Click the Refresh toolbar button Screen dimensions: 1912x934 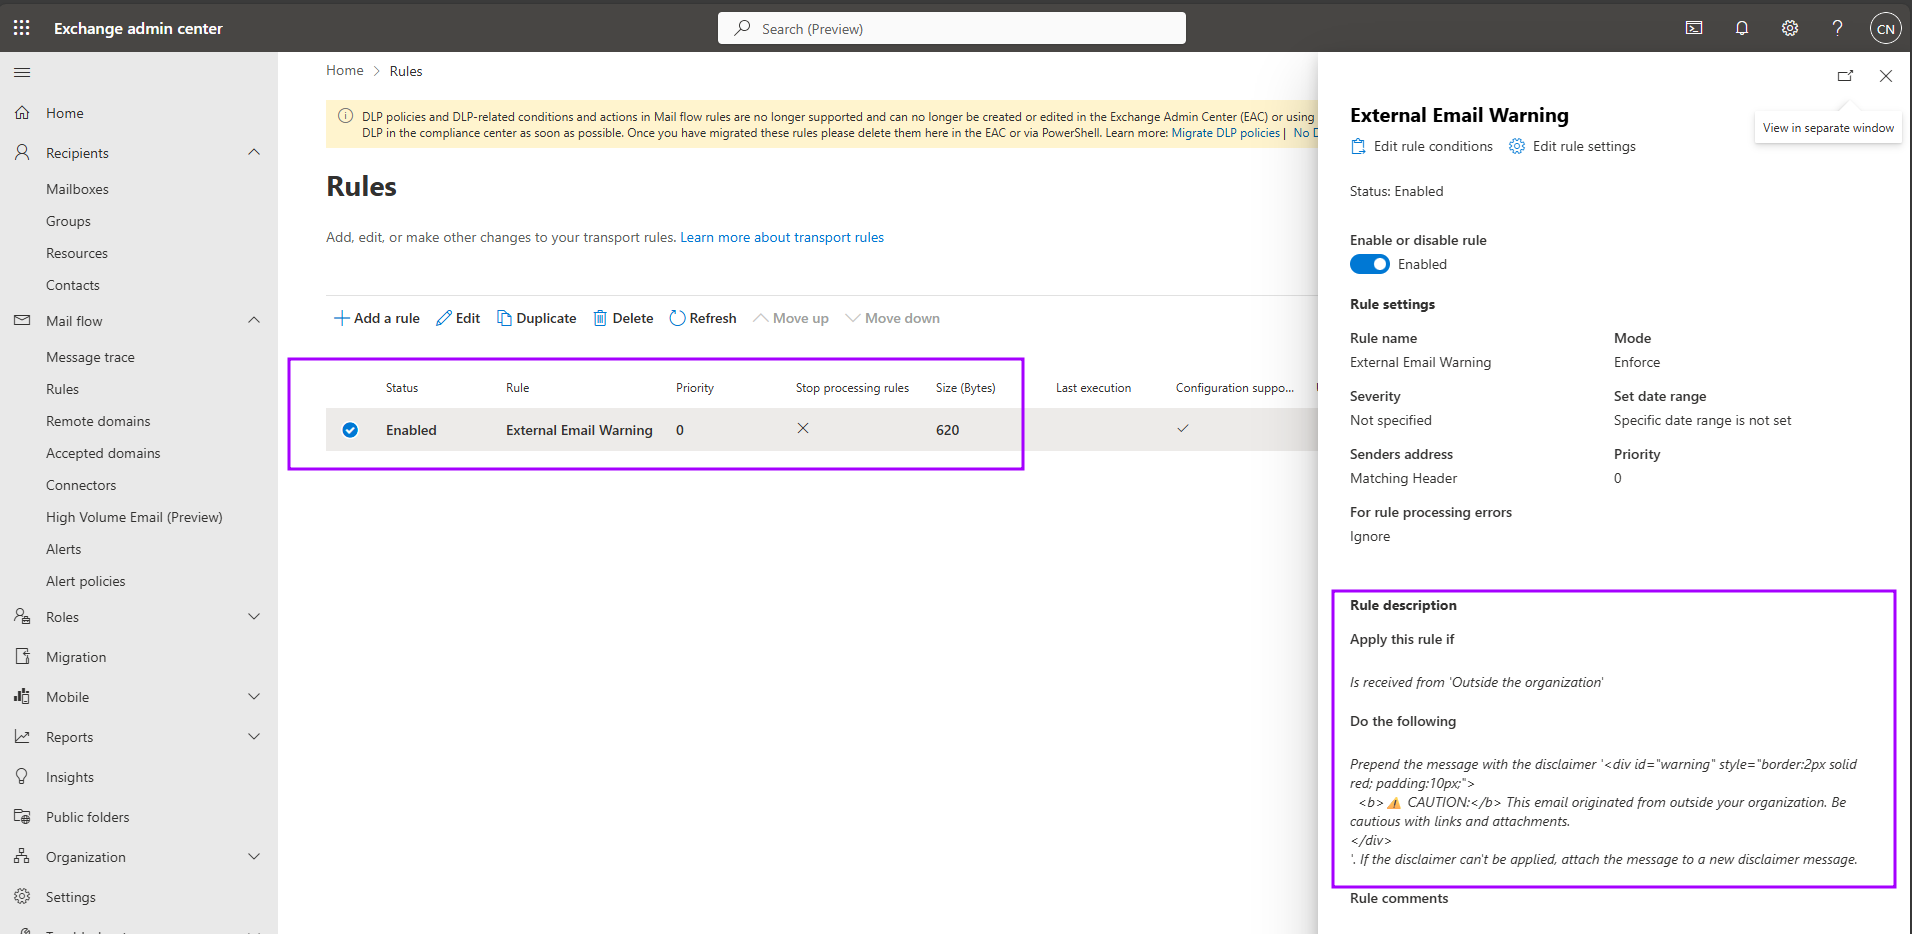coord(703,318)
